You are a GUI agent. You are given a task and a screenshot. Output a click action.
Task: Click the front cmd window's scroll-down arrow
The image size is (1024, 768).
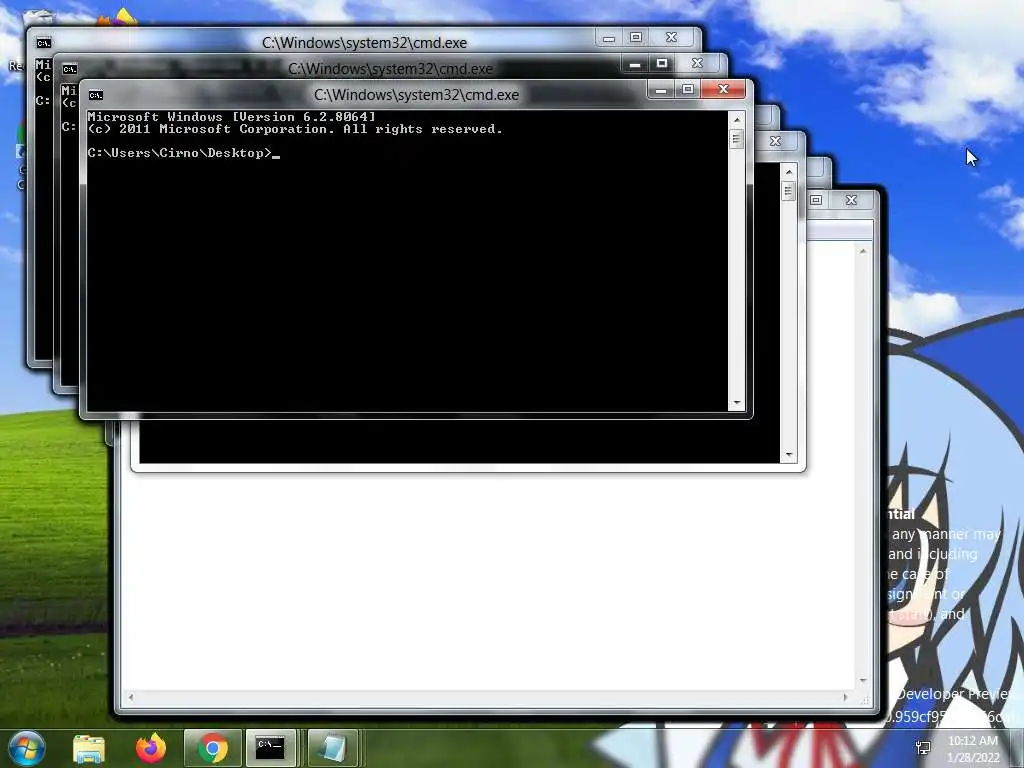point(737,403)
